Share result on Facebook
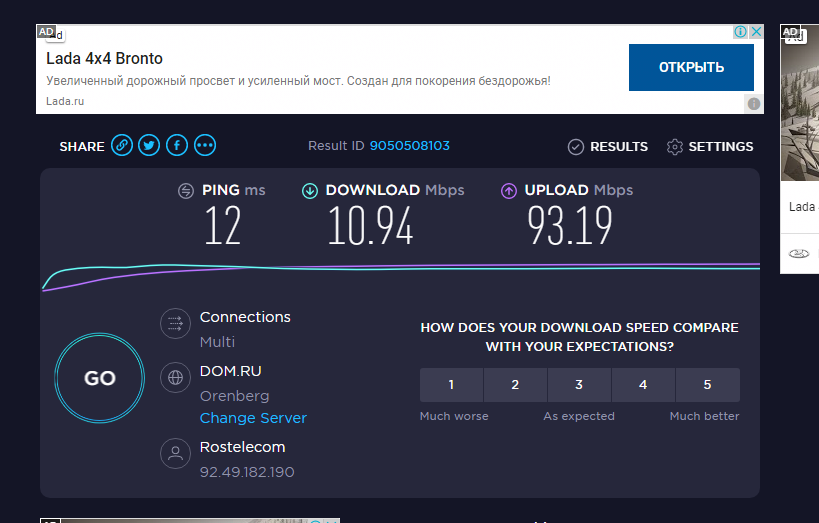Screen dimensions: 819x523 (x=177, y=146)
